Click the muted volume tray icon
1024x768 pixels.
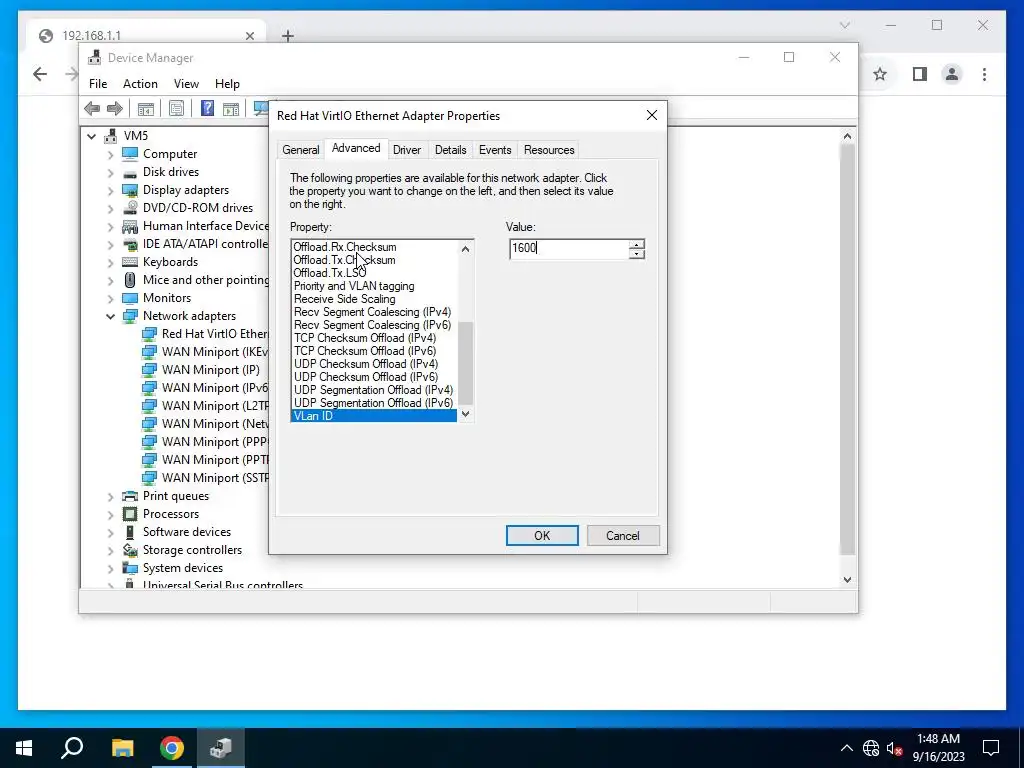(x=895, y=748)
